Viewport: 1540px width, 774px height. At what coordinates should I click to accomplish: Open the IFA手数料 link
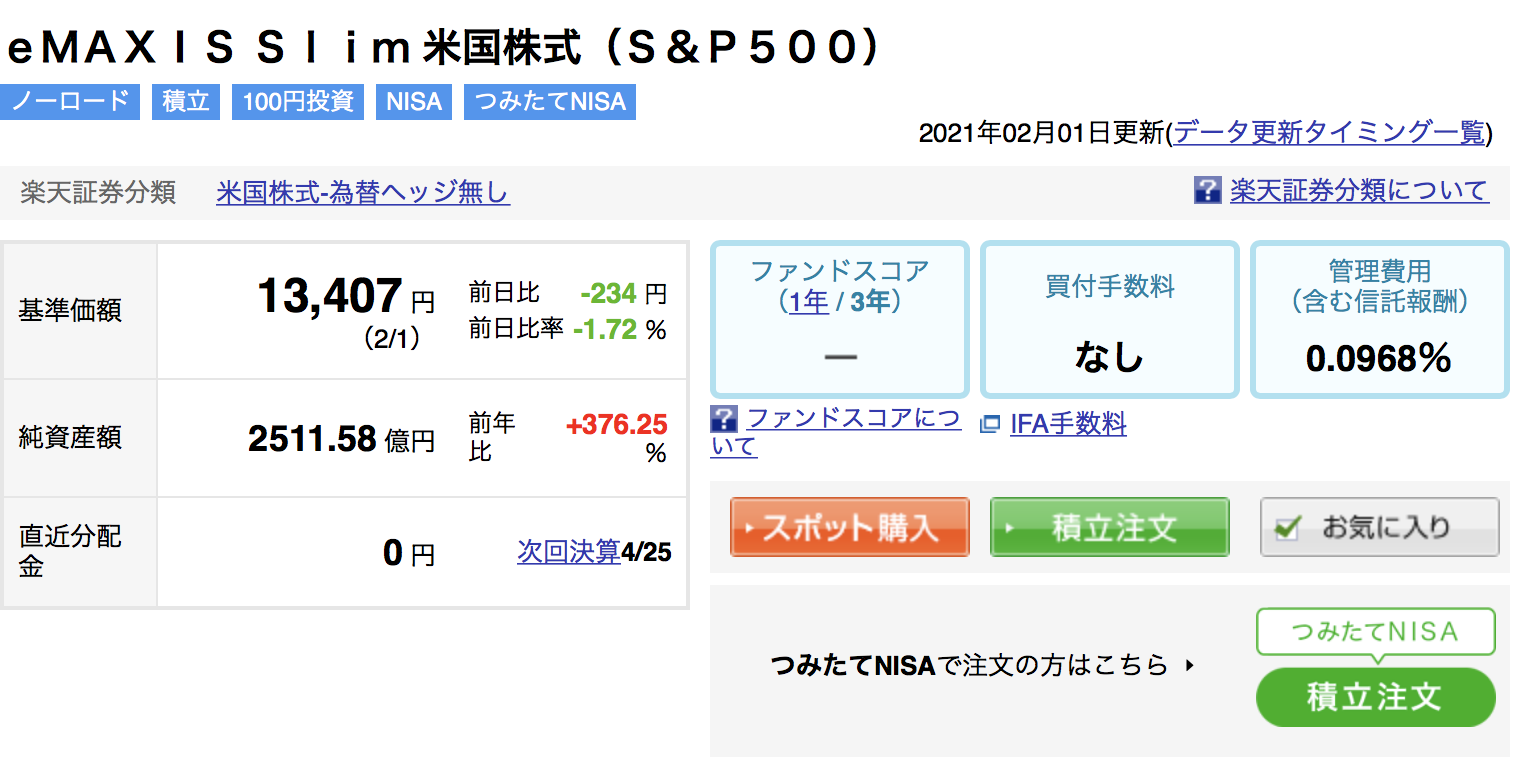pyautogui.click(x=1068, y=424)
